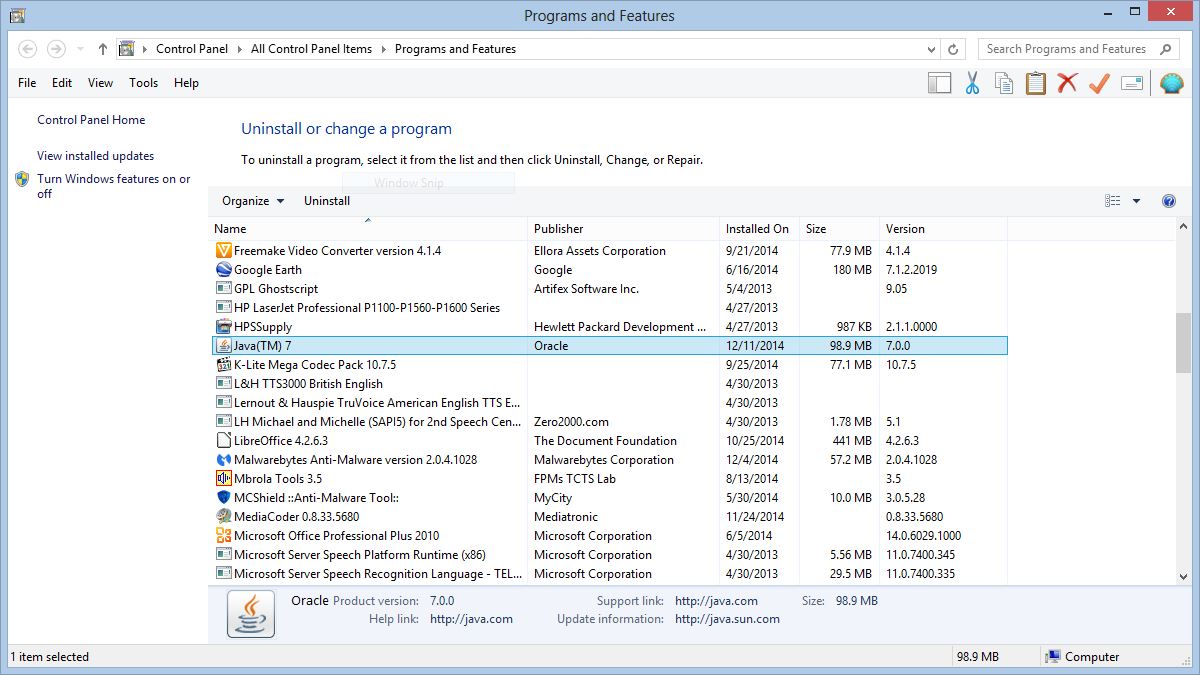Viewport: 1200px width, 675px height.
Task: Click the Up arrow to parent folder
Action: click(x=103, y=48)
